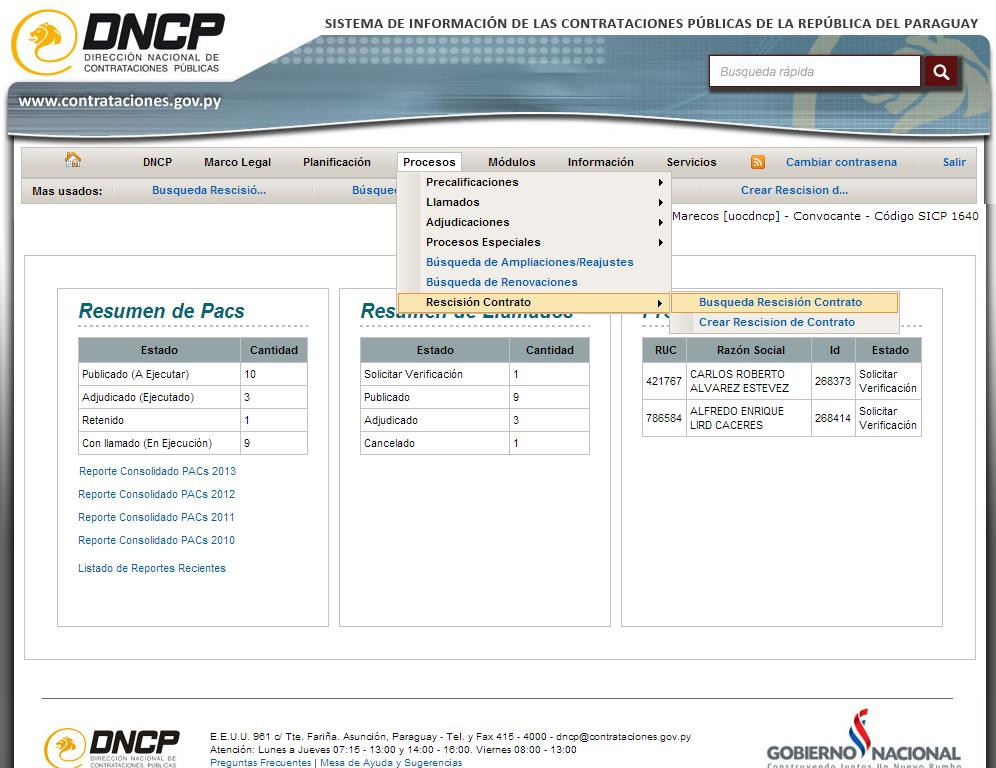The width and height of the screenshot is (996, 768).
Task: Click the Cancelado row in Llamados table
Action: click(x=474, y=443)
